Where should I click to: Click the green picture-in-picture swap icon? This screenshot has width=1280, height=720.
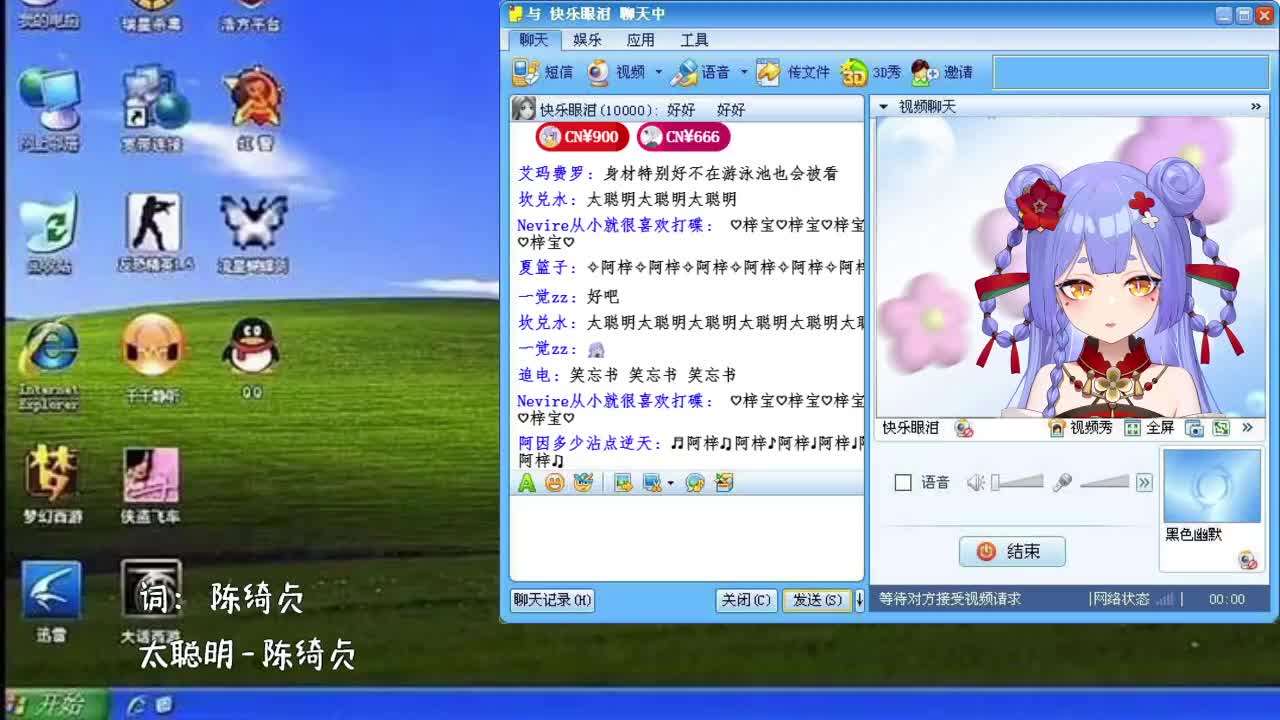pyautogui.click(x=1221, y=428)
